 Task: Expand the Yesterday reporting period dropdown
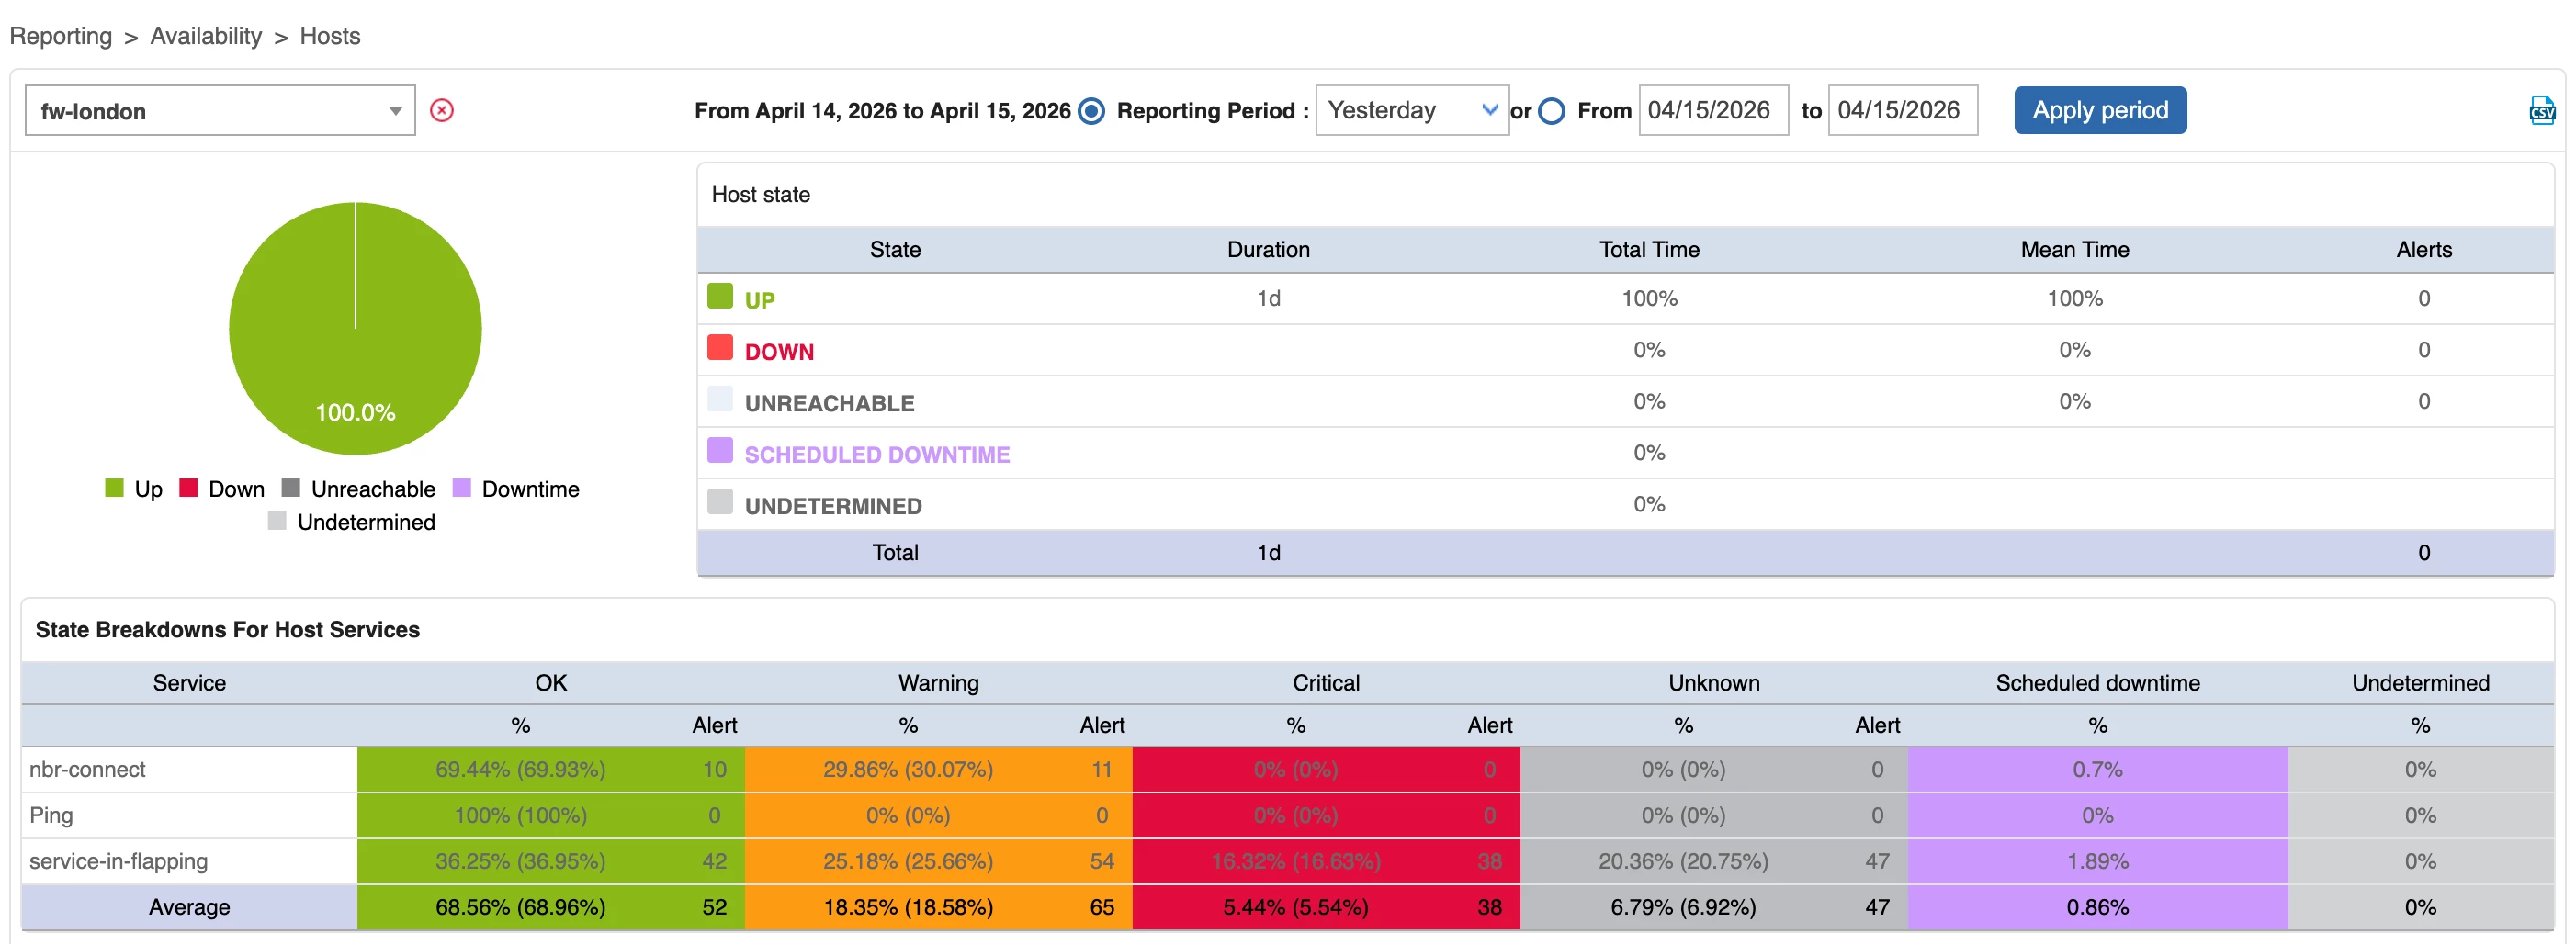click(1411, 111)
